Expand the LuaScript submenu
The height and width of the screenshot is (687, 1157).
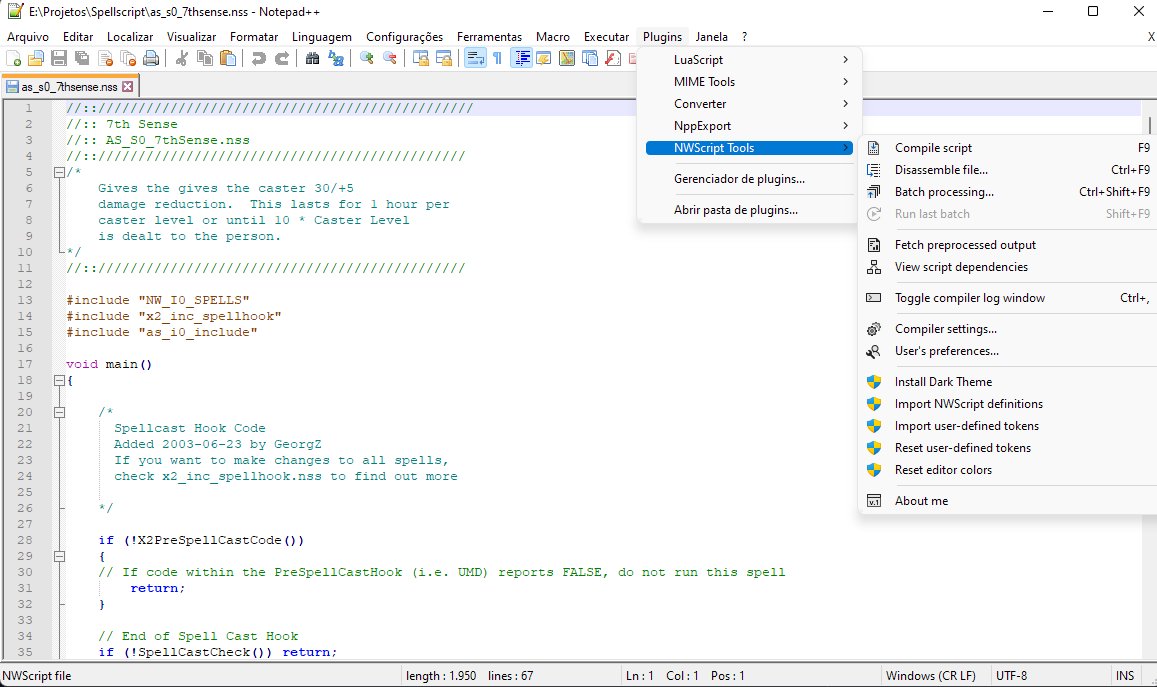[749, 60]
